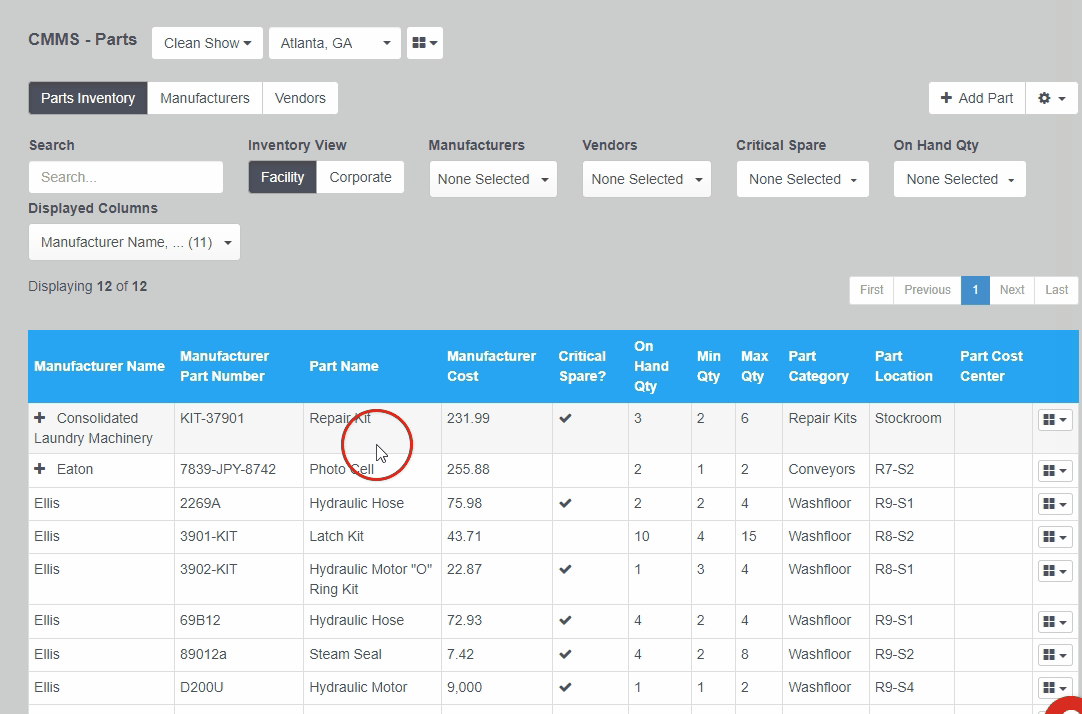Image resolution: width=1082 pixels, height=714 pixels.
Task: Open row actions menu for 69B12
Action: click(x=1055, y=622)
